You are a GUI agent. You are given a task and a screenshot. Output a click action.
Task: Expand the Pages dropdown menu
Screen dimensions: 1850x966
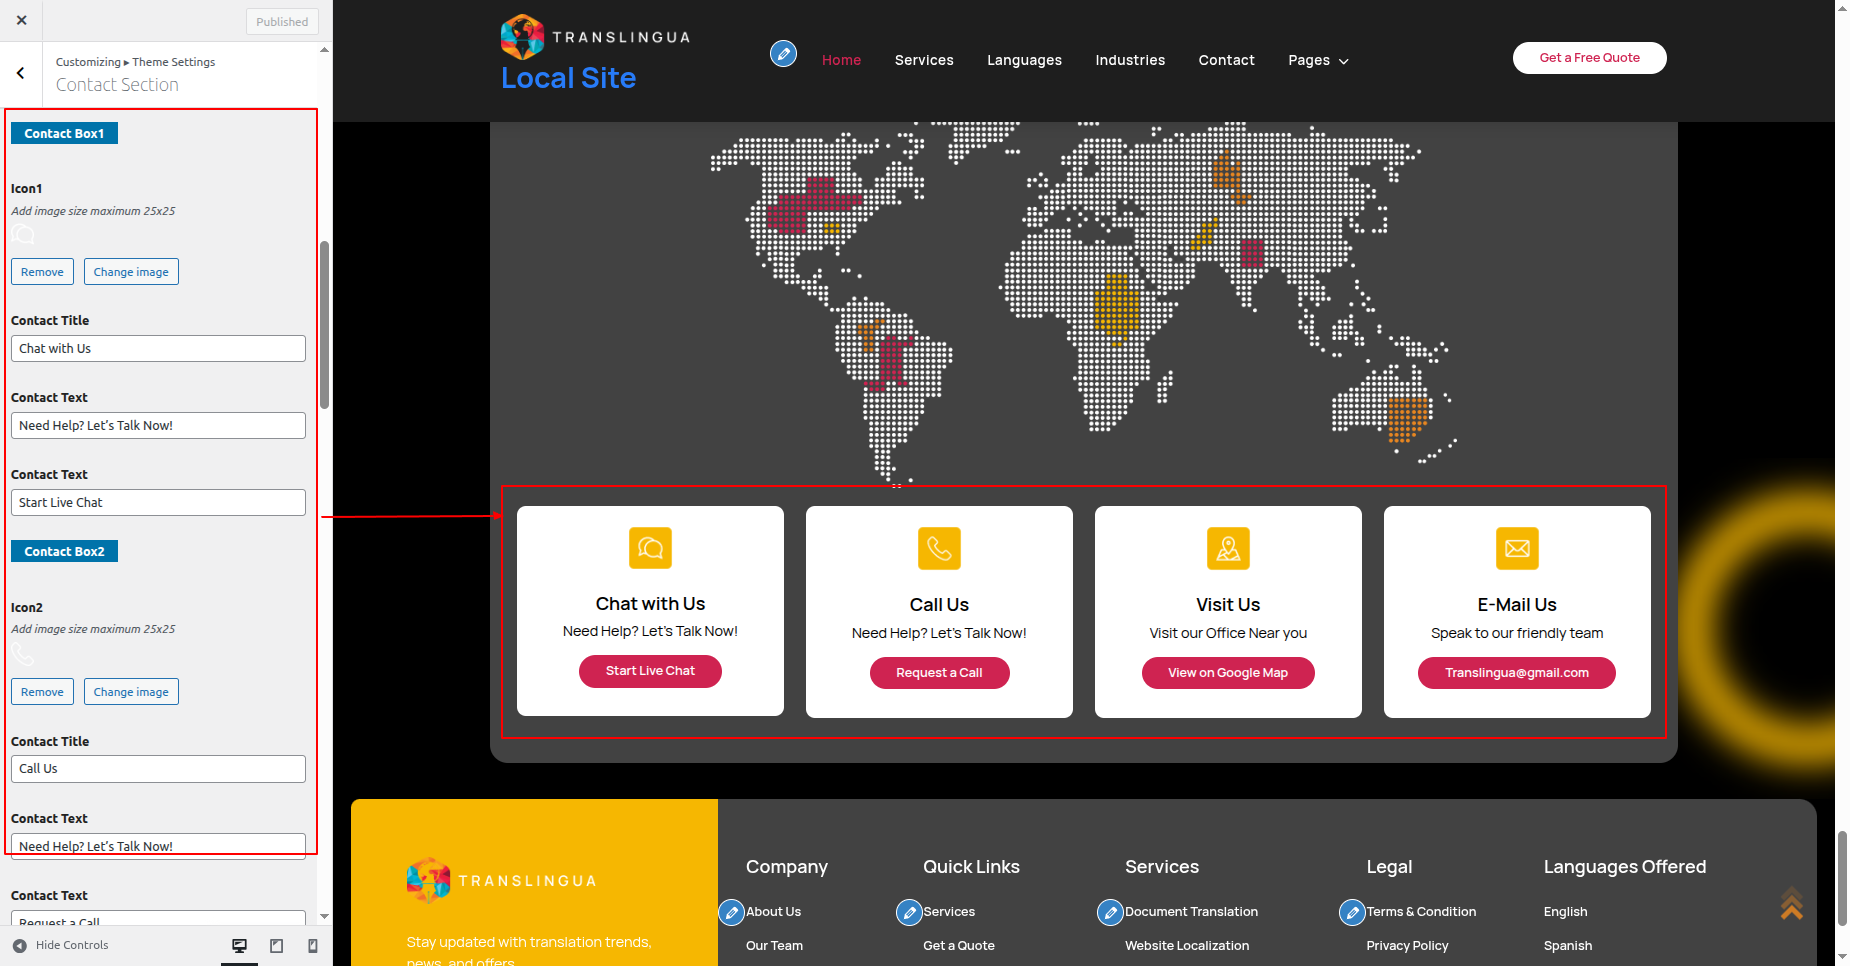coord(1318,61)
